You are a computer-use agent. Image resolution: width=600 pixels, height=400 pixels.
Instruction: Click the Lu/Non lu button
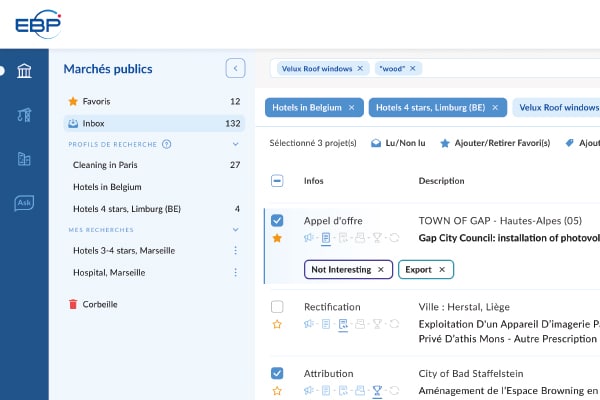(x=400, y=143)
